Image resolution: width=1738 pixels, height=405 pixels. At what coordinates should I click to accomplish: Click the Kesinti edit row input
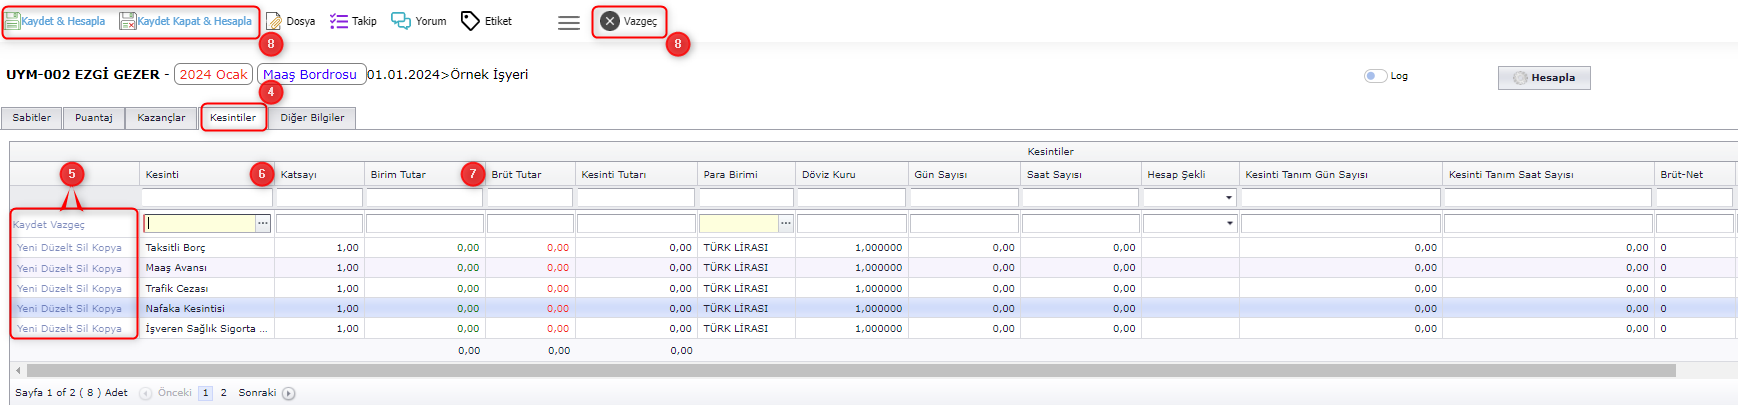point(200,224)
